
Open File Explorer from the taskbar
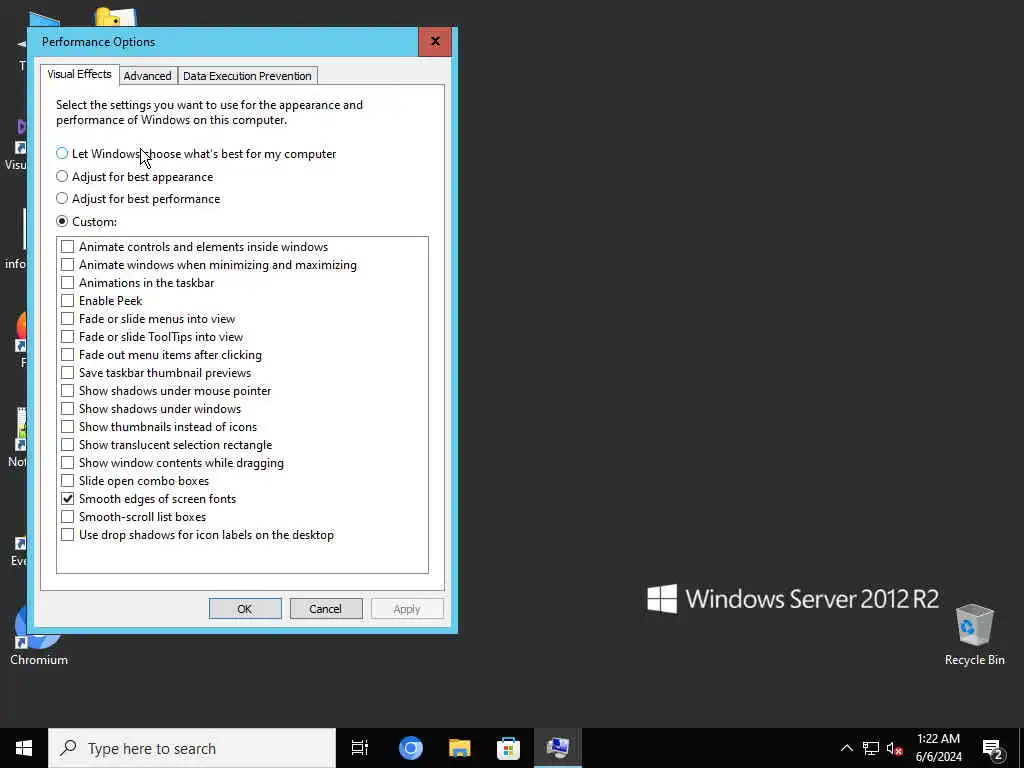pyautogui.click(x=460, y=748)
